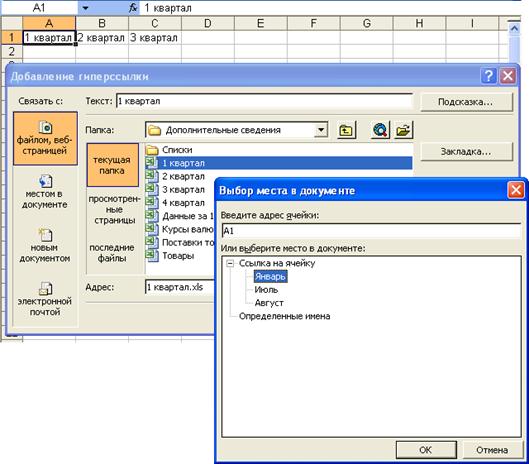This screenshot has width=529, height=464.
Task: Click the Закладка button
Action: 466,152
